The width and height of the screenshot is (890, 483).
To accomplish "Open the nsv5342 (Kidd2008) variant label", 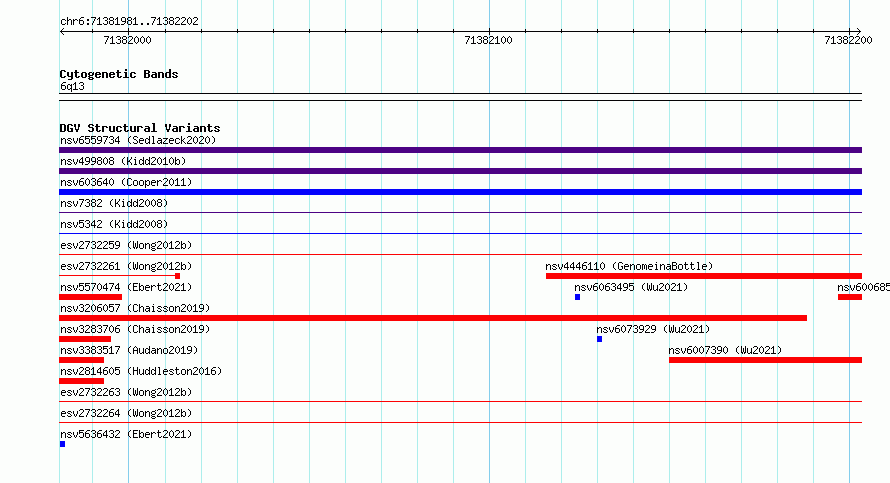I will point(114,224).
